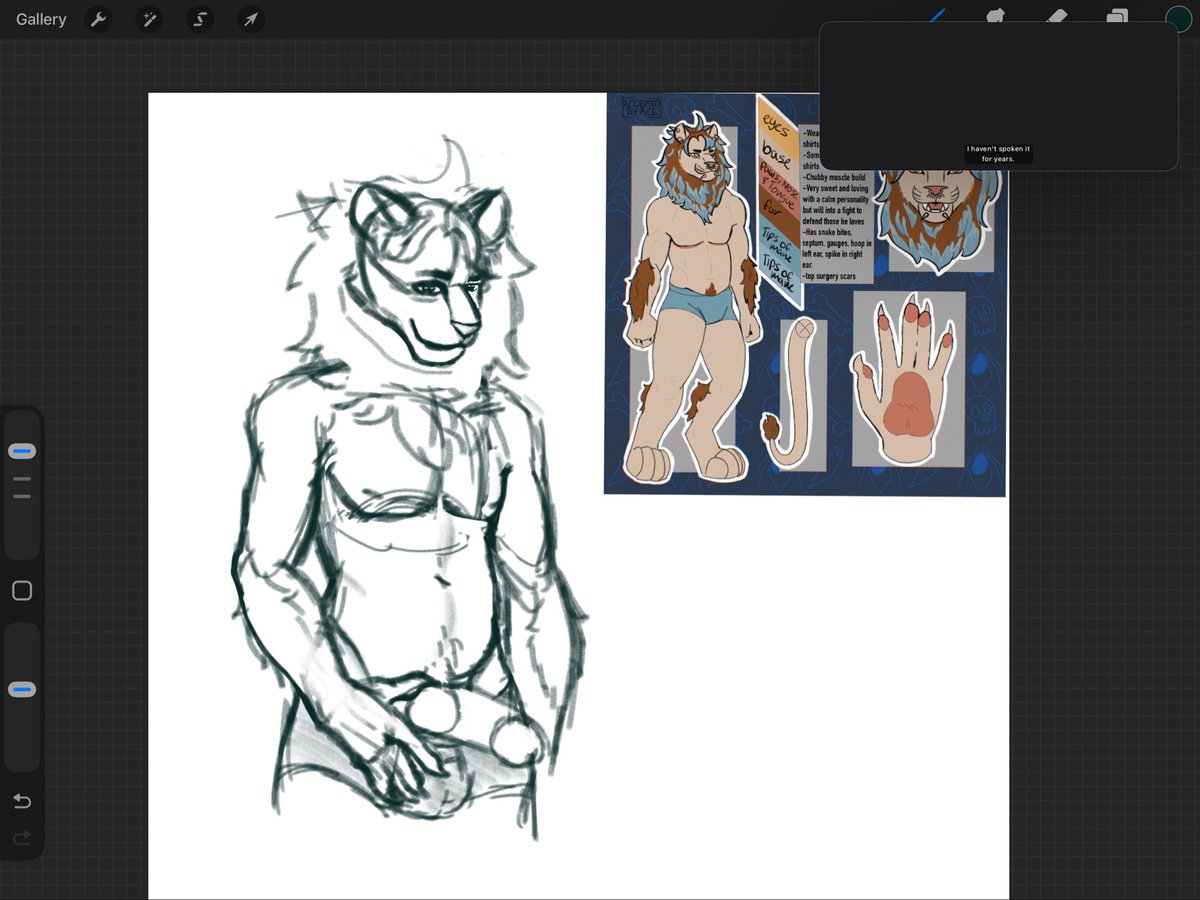Return to the Gallery
The height and width of the screenshot is (900, 1200).
41,19
